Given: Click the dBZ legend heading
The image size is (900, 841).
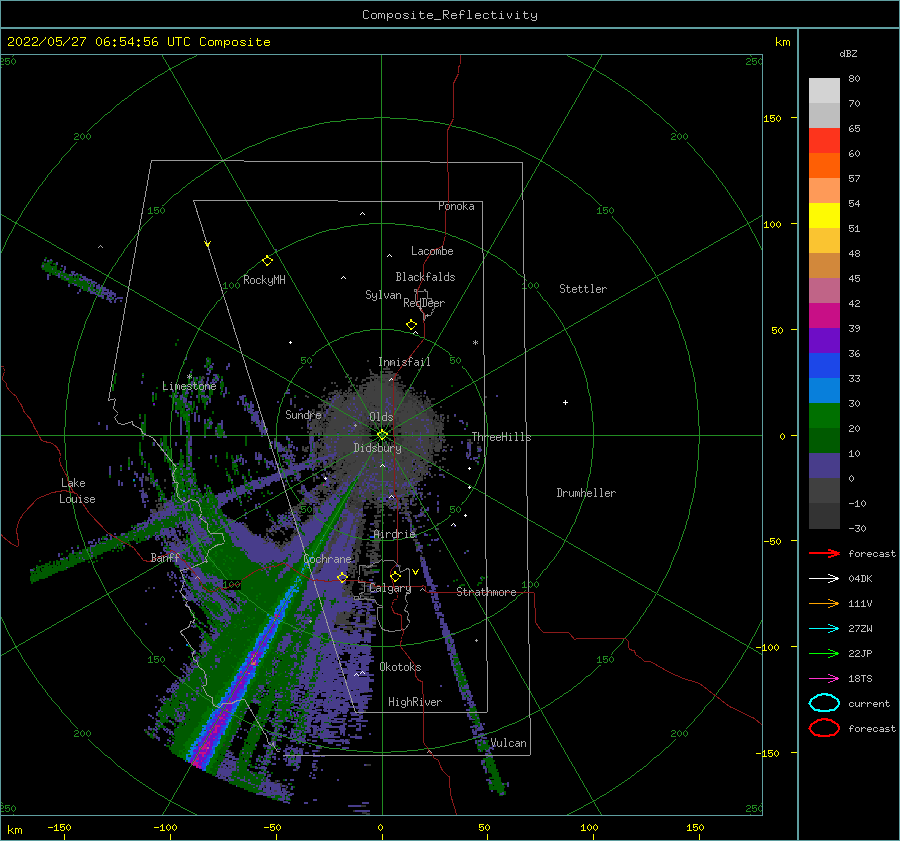Looking at the screenshot, I should (x=848, y=53).
